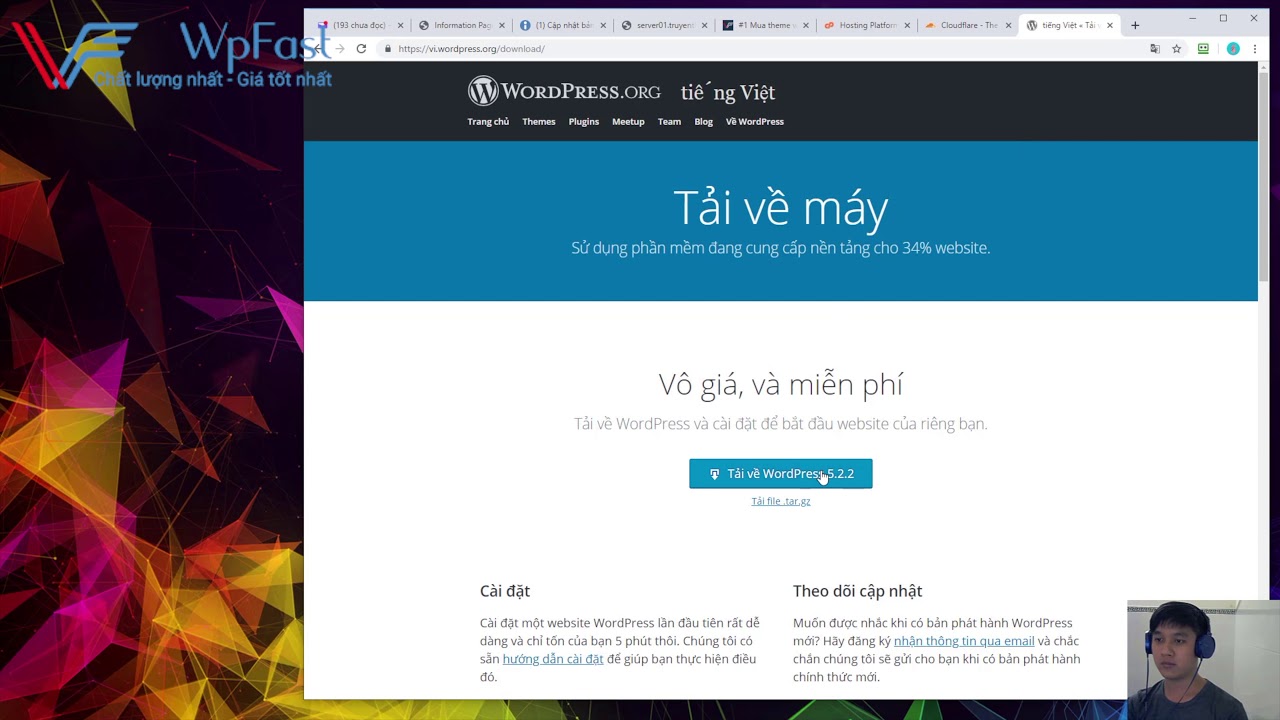Close the 'tiếng Việt' WordPress tab
The height and width of the screenshot is (720, 1280).
click(x=1109, y=25)
